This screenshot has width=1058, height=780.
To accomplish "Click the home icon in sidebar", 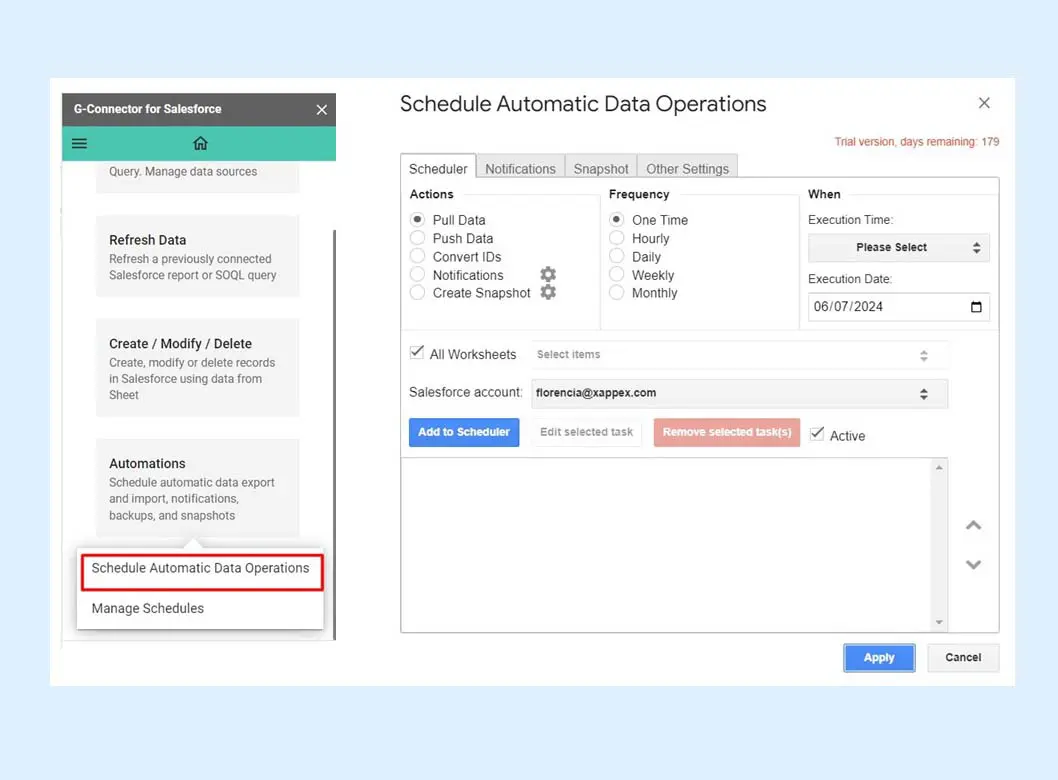I will coord(200,144).
